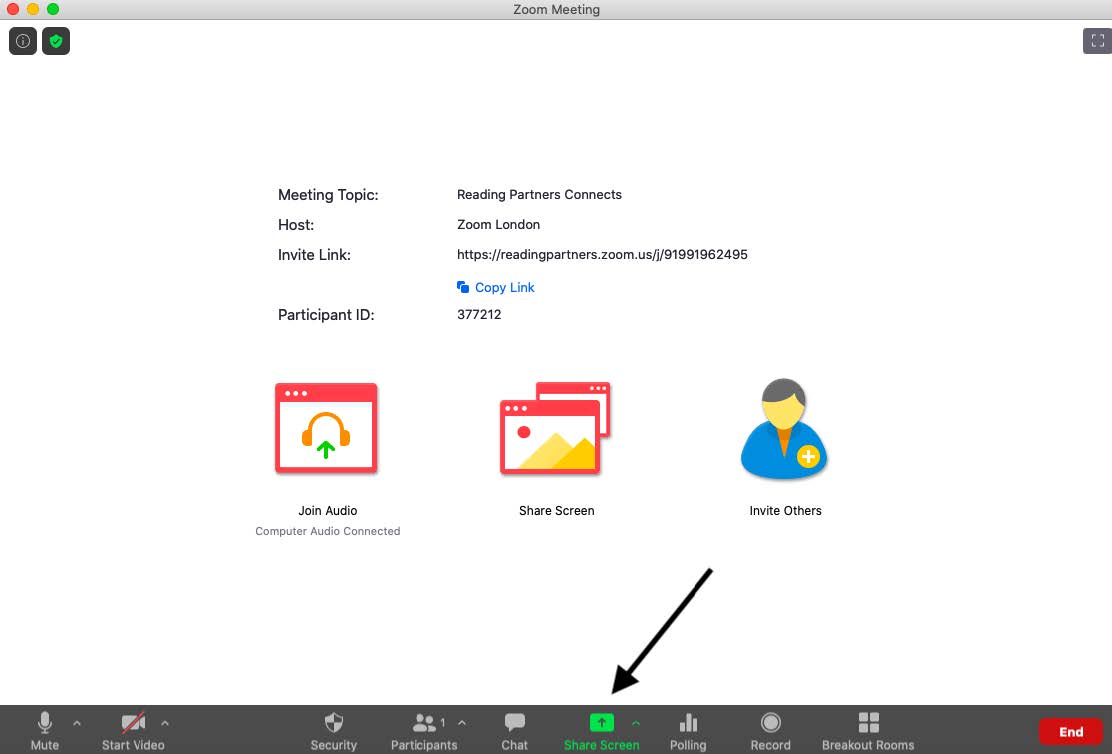1112x754 pixels.
Task: Click the 'Zoom Meeting' window title
Action: click(x=557, y=9)
